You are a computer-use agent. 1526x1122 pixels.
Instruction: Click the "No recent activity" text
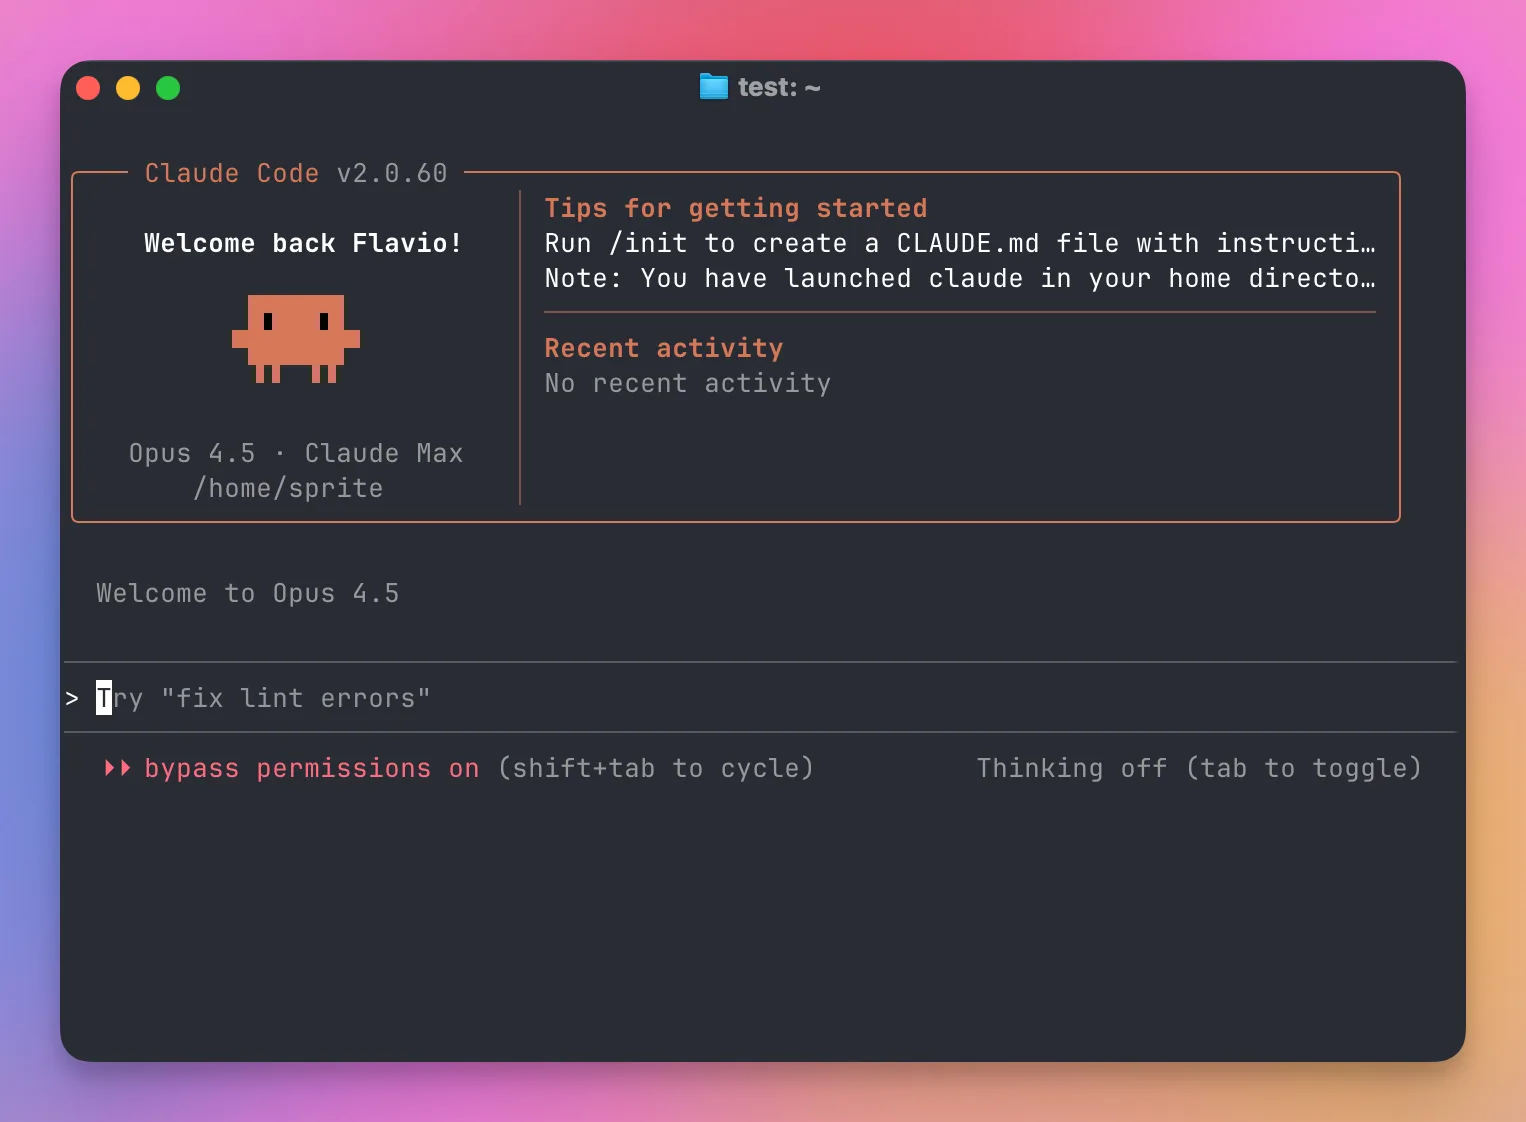coord(688,383)
